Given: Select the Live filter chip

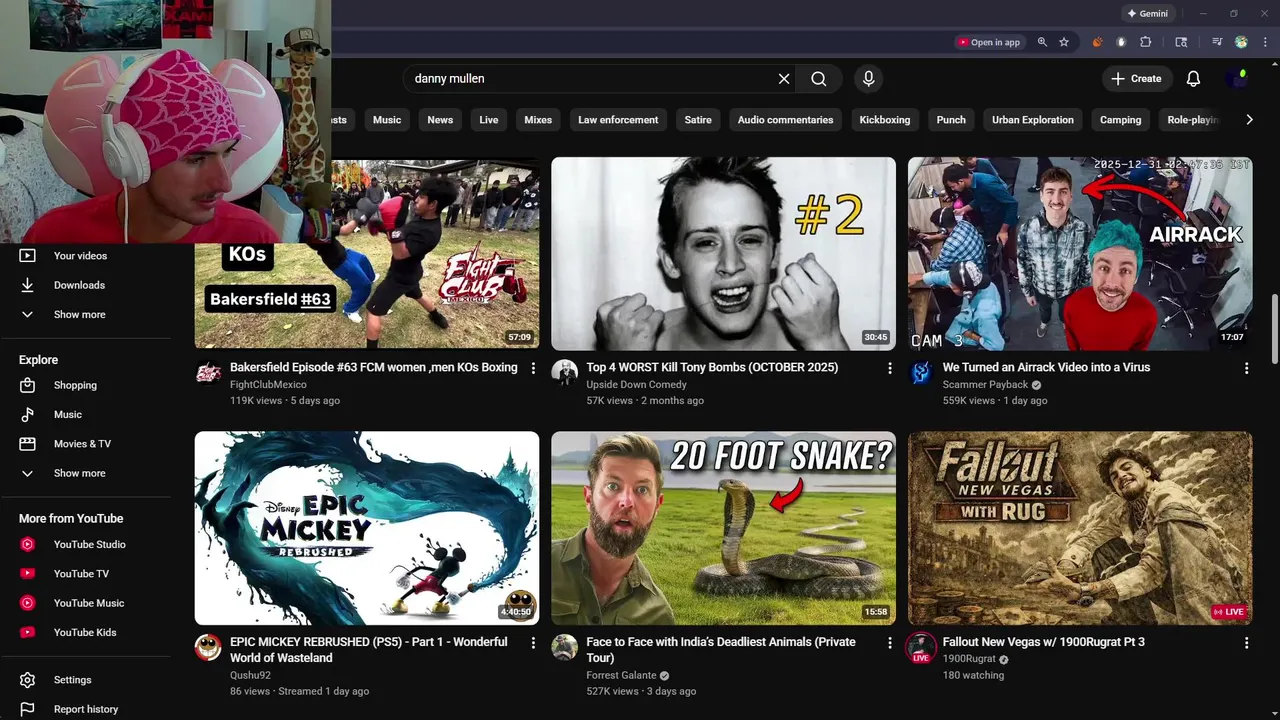Looking at the screenshot, I should (489, 120).
